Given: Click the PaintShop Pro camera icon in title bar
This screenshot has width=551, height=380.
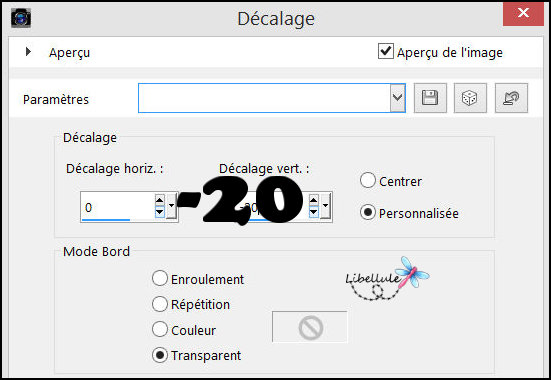Looking at the screenshot, I should pos(21,18).
